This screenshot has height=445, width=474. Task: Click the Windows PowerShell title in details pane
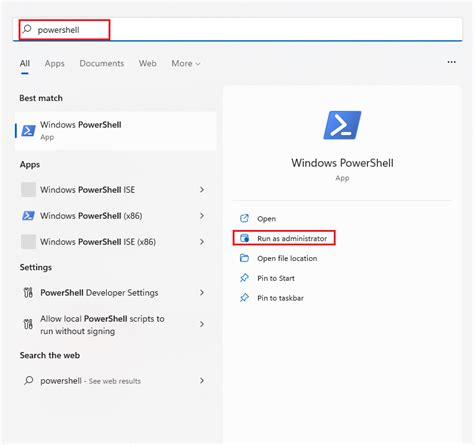[x=342, y=163]
